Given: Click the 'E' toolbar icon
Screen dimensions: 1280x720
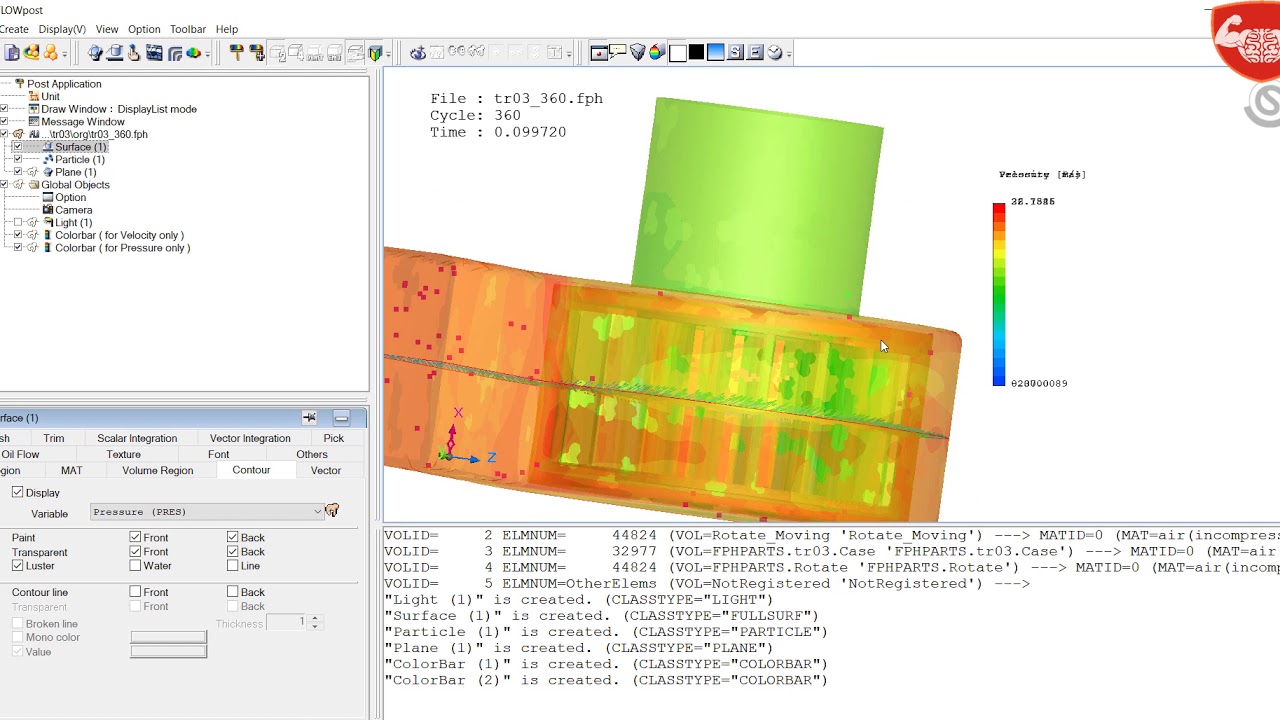Looking at the screenshot, I should pos(755,53).
